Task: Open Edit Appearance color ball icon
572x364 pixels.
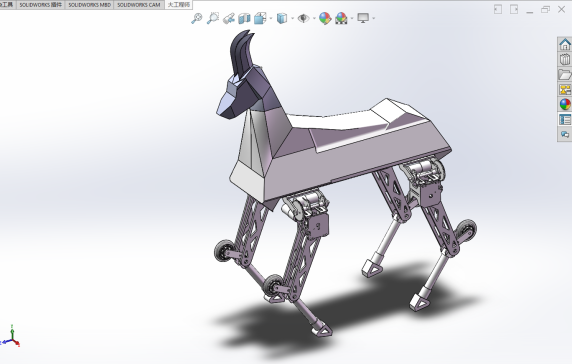Action: pyautogui.click(x=325, y=18)
